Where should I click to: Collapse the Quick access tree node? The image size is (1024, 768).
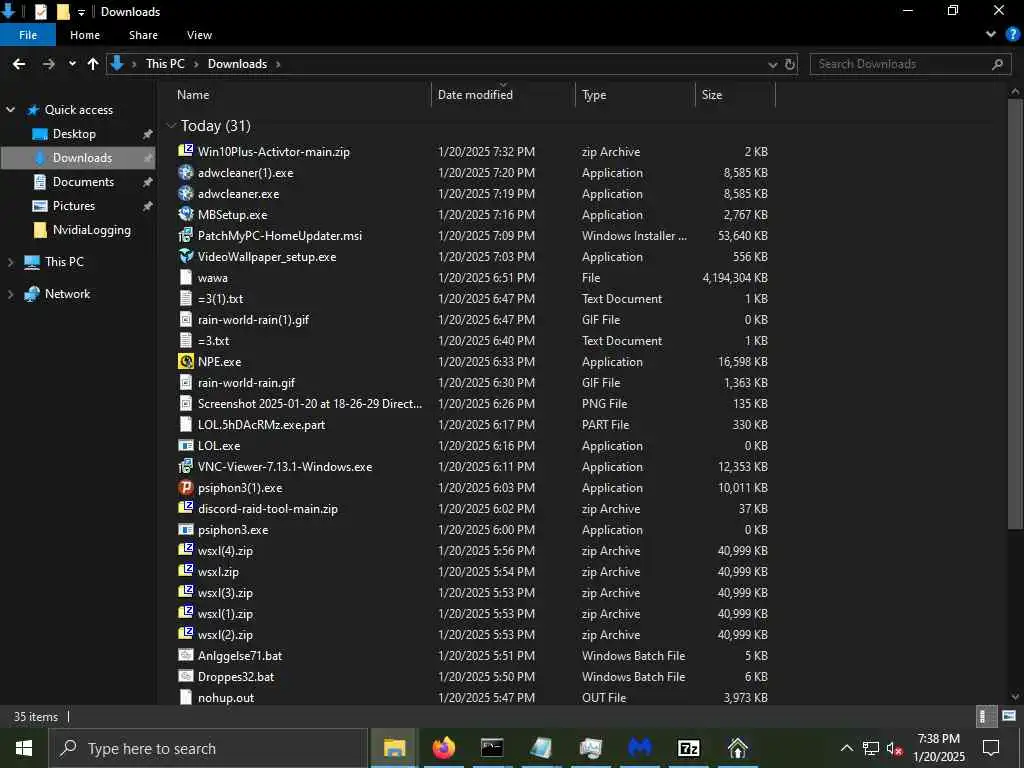[x=10, y=110]
